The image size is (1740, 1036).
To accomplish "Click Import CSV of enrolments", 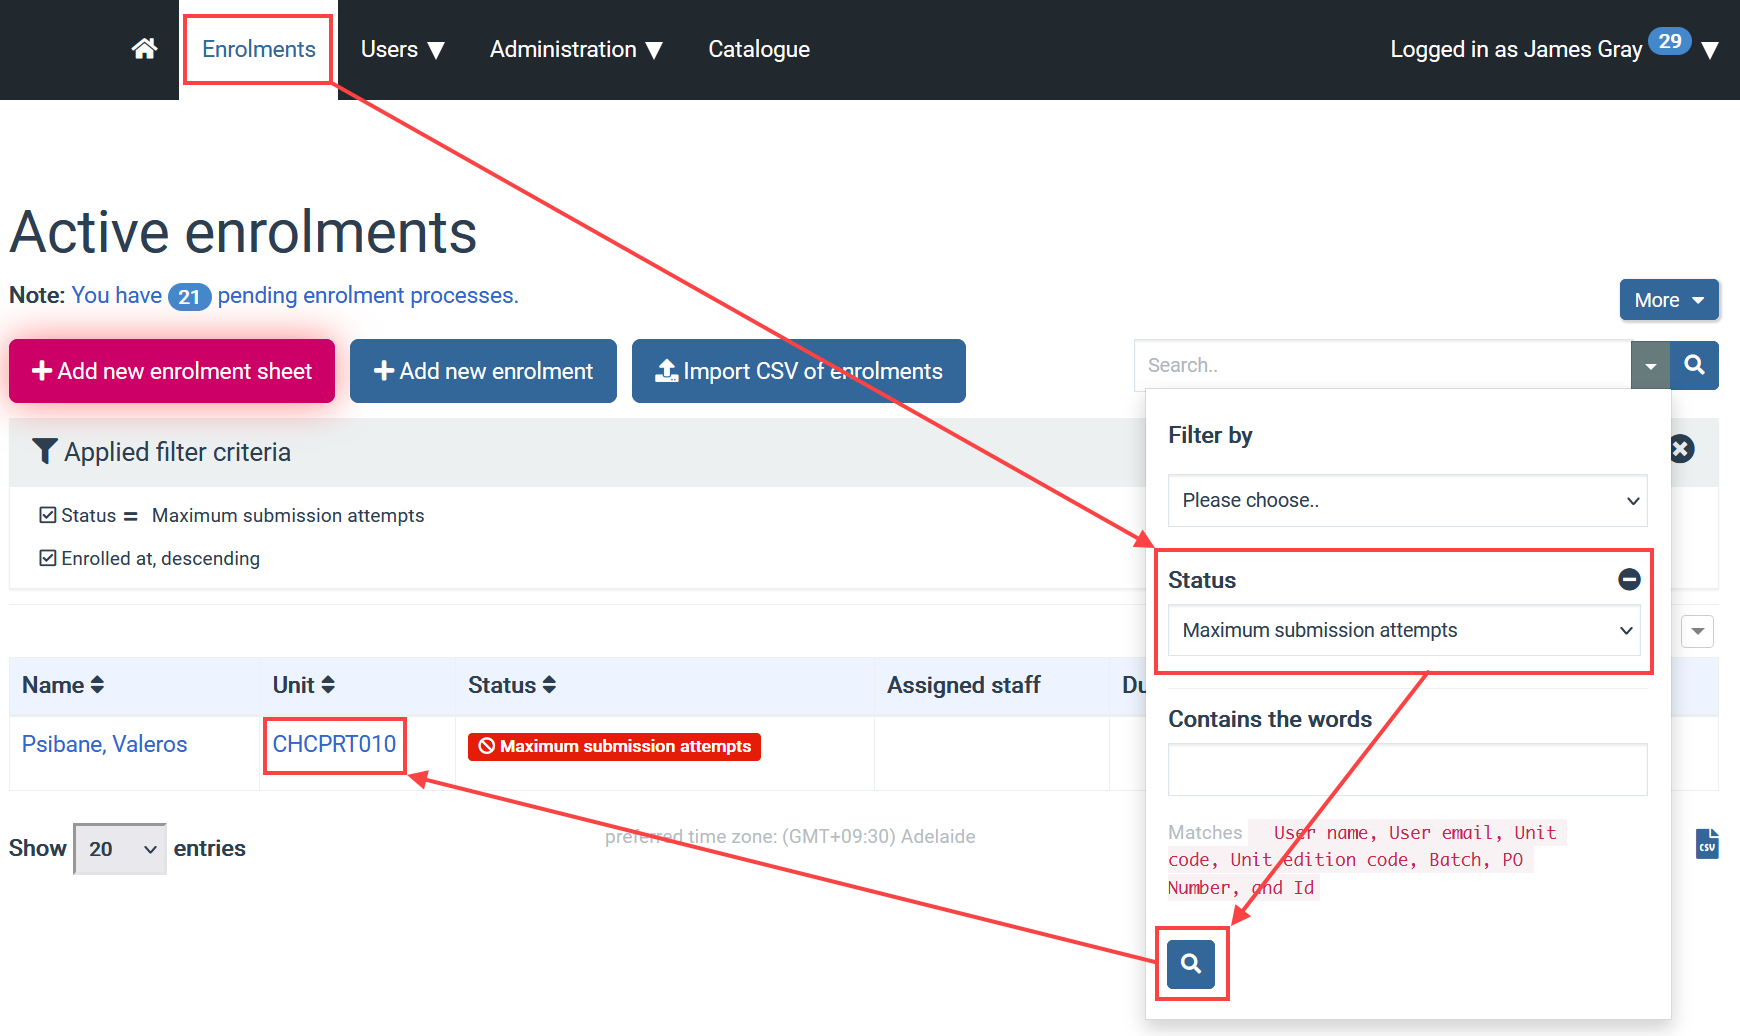I will coord(798,371).
